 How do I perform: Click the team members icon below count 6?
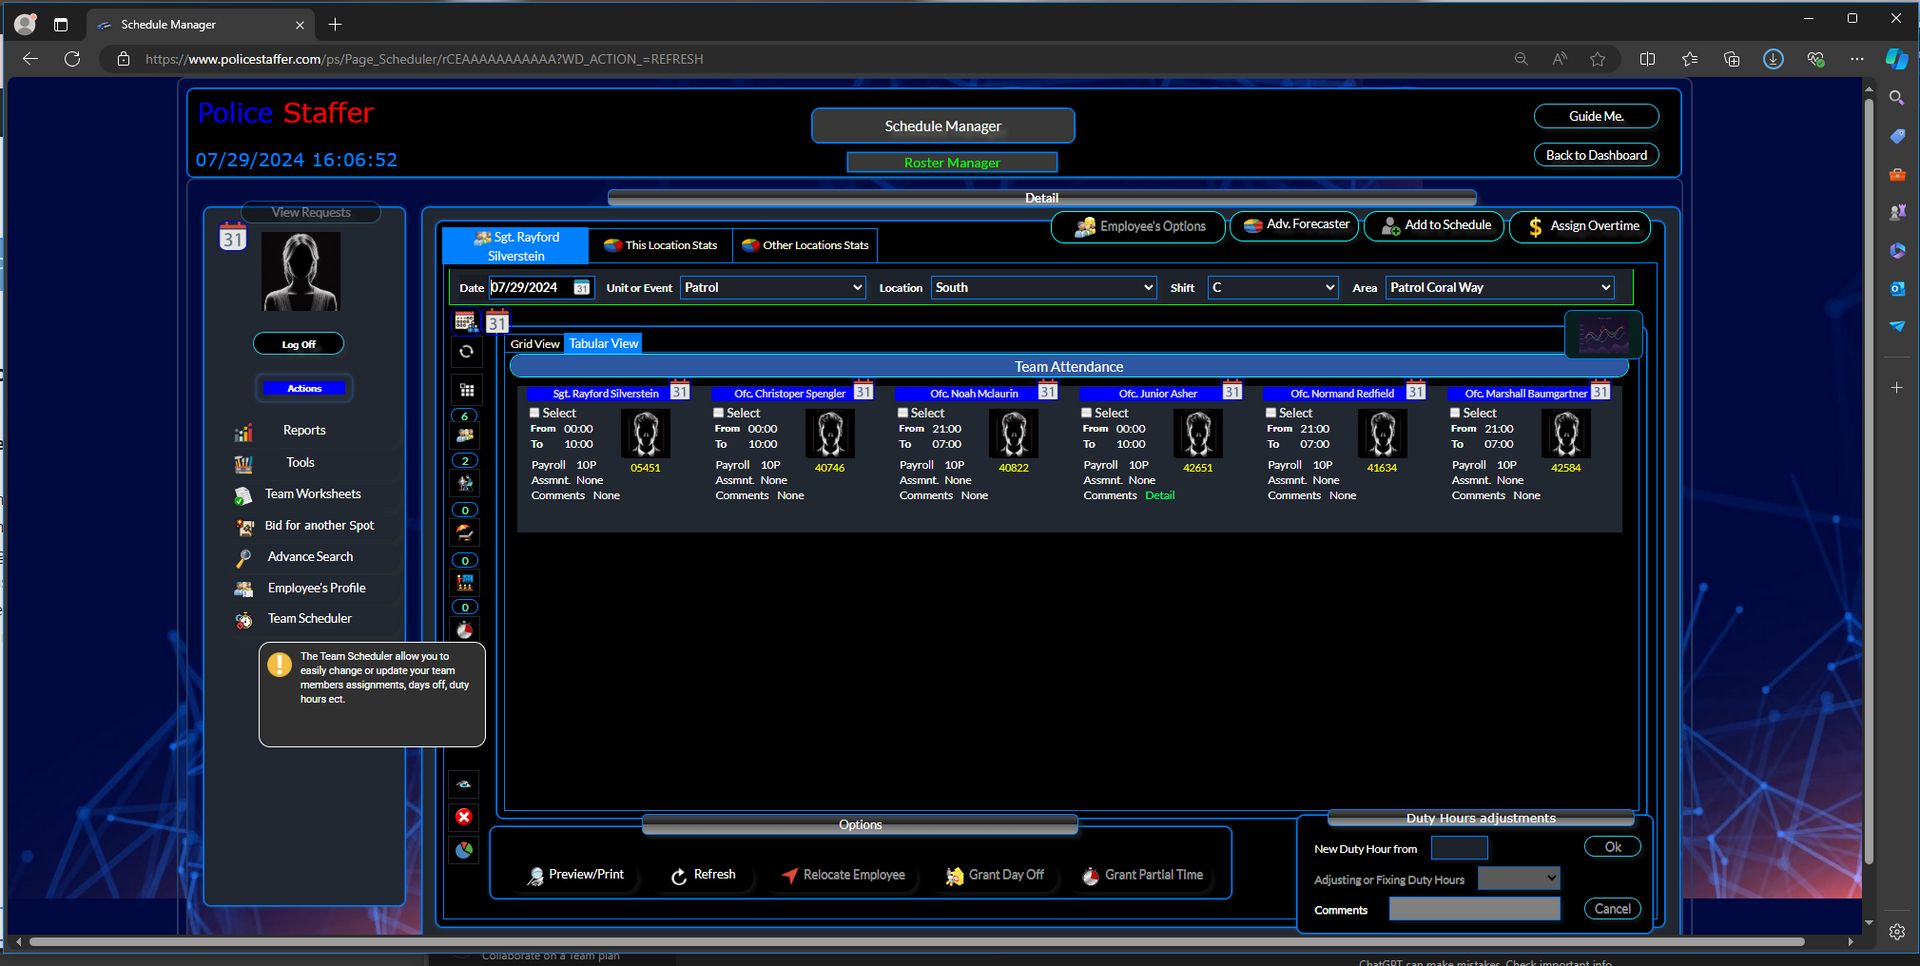(465, 436)
